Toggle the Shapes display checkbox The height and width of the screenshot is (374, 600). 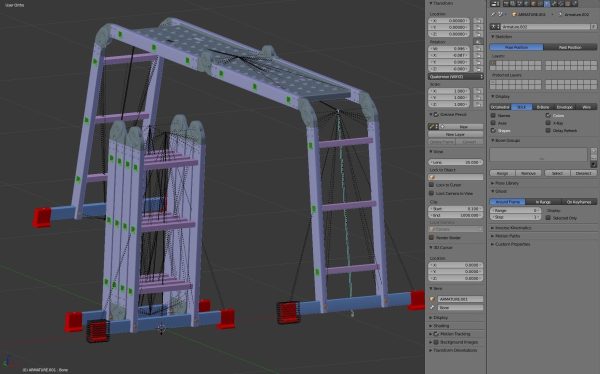click(x=493, y=131)
